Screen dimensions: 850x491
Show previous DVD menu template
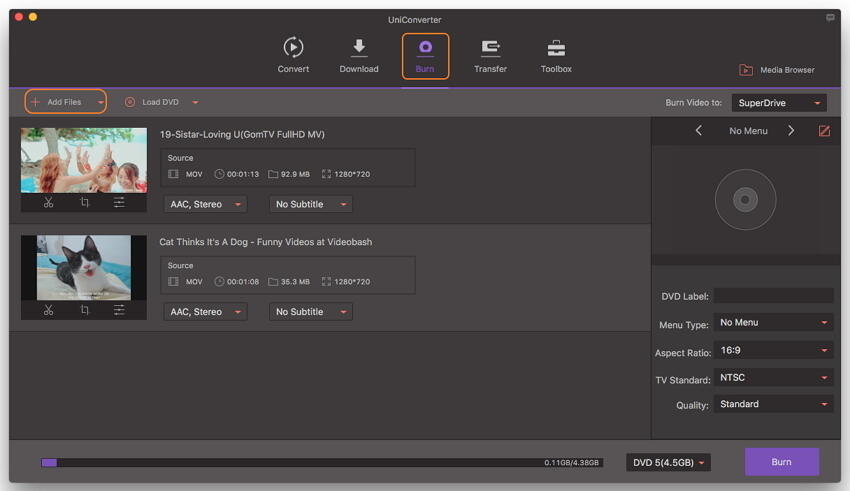[699, 131]
